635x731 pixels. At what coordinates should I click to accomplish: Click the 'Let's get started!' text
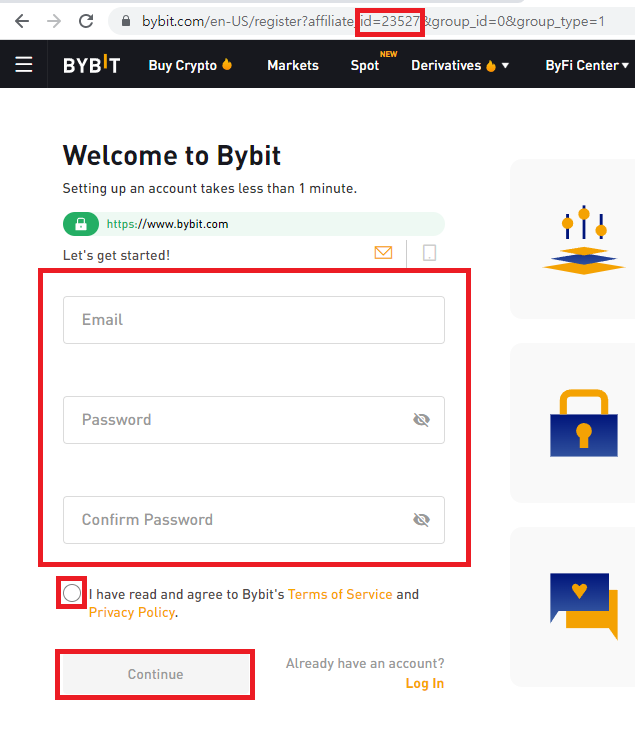pyautogui.click(x=116, y=255)
